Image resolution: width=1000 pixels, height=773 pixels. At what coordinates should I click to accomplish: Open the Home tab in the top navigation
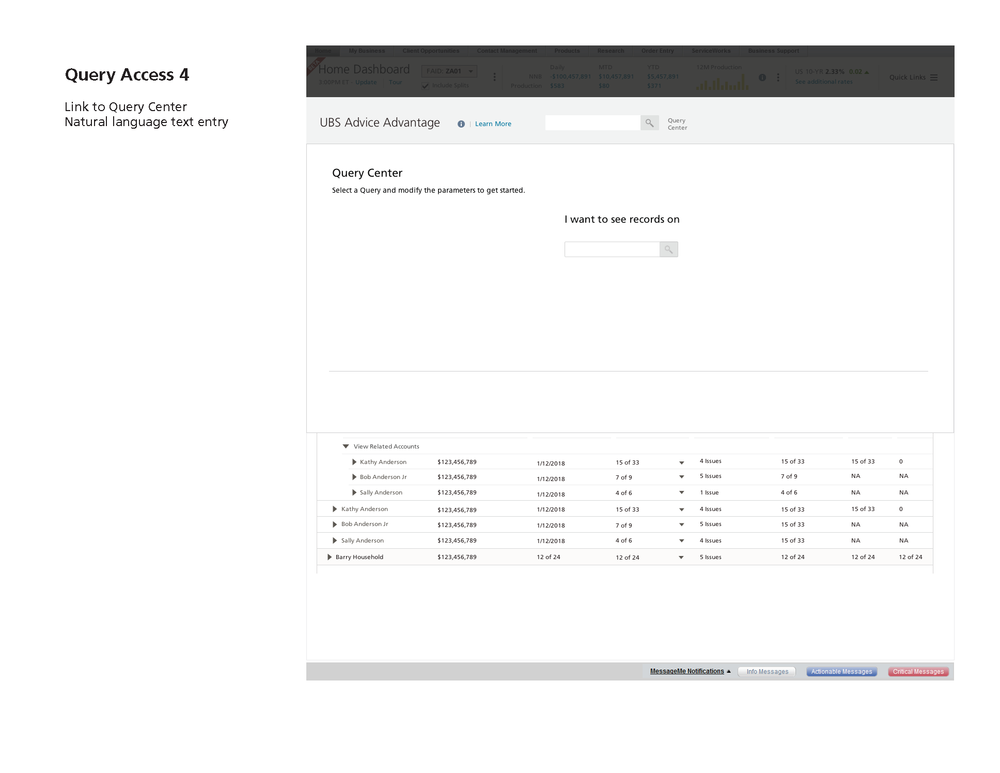(x=323, y=51)
